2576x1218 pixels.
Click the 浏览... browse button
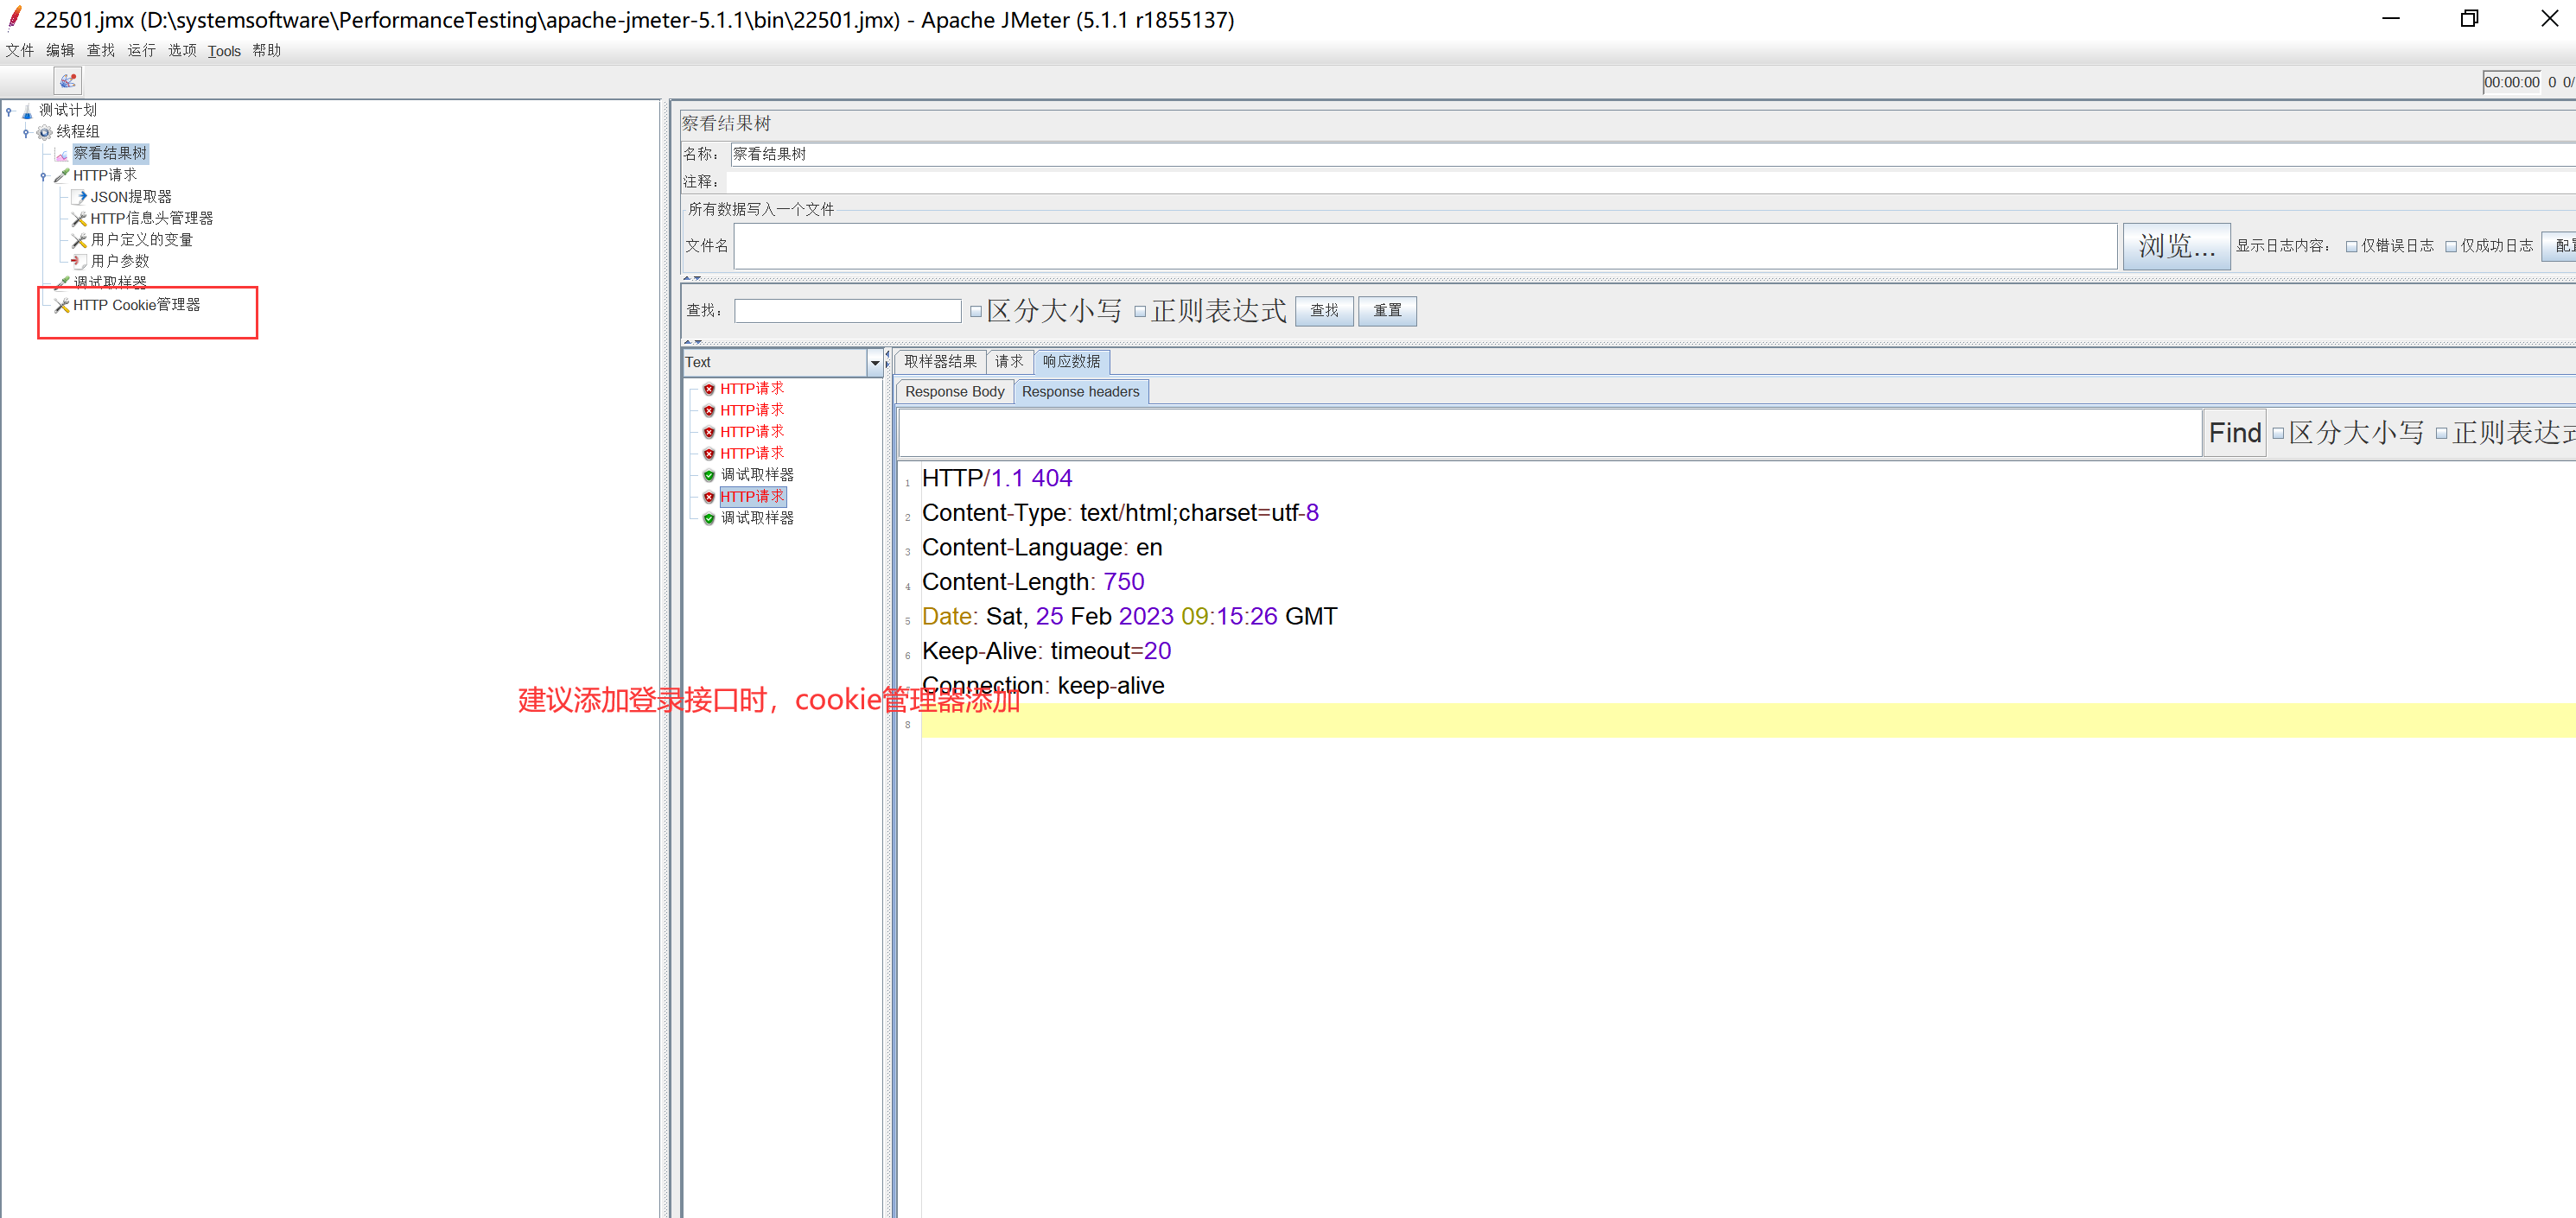tap(2176, 246)
